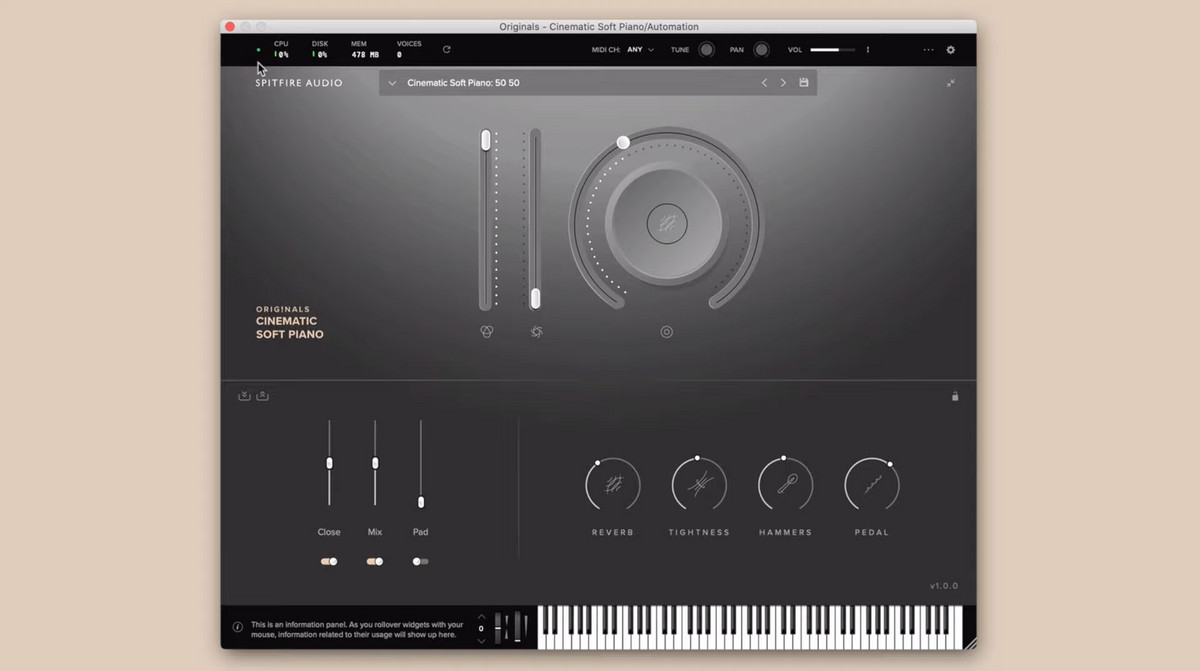Open the three-dot options next to volume
The width and height of the screenshot is (1200, 671).
pos(868,50)
